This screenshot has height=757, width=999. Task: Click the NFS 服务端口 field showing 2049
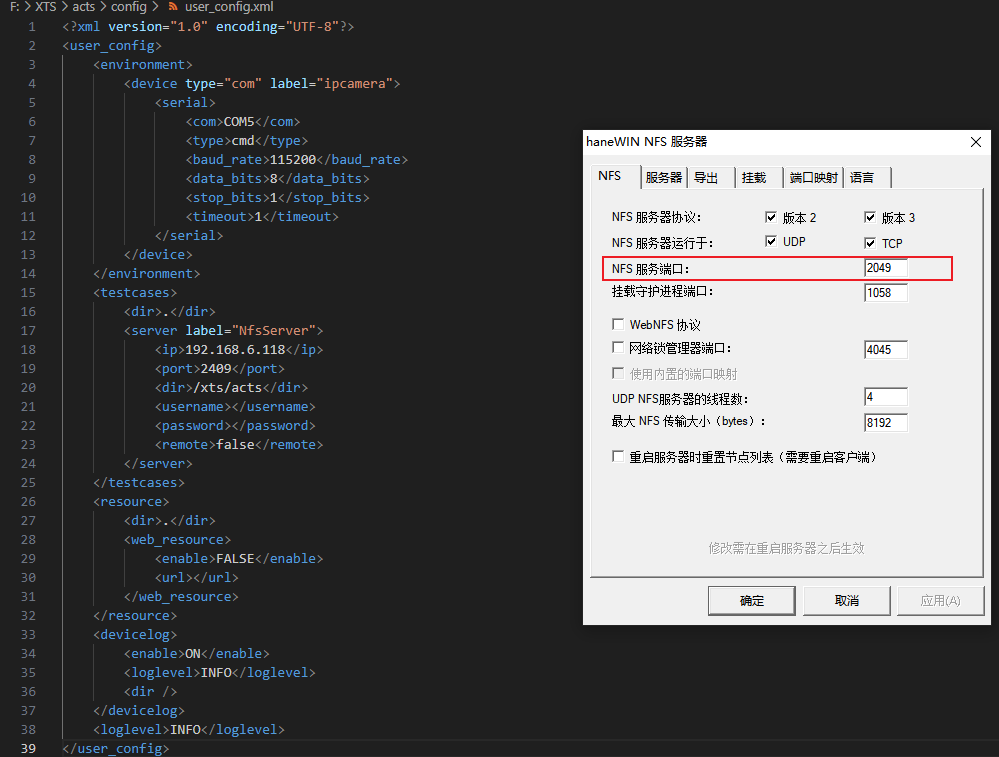point(886,268)
